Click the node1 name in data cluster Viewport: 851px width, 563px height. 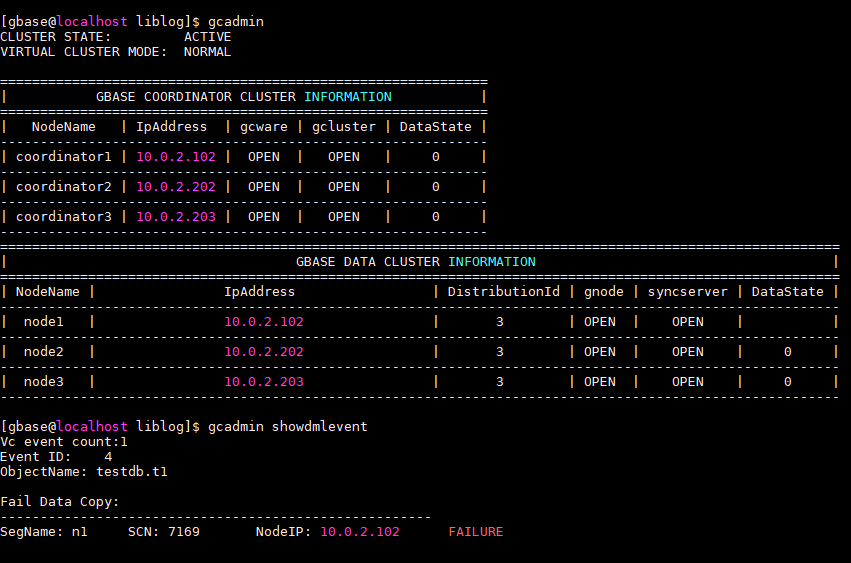point(43,322)
